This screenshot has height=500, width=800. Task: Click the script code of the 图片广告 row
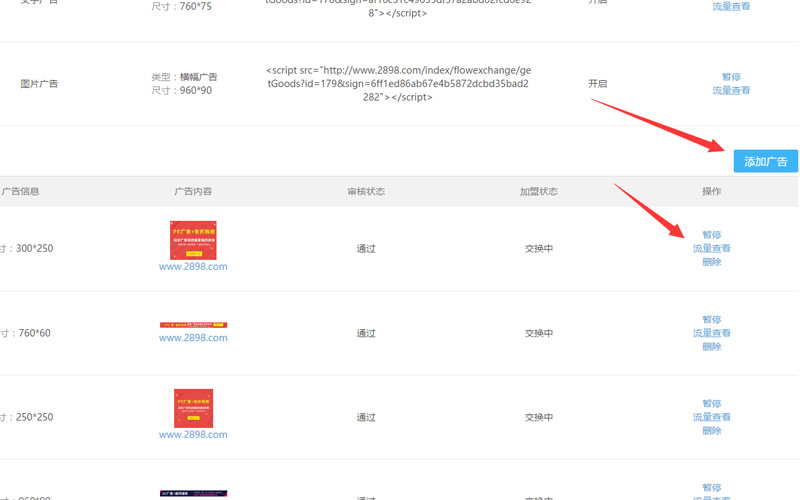398,84
